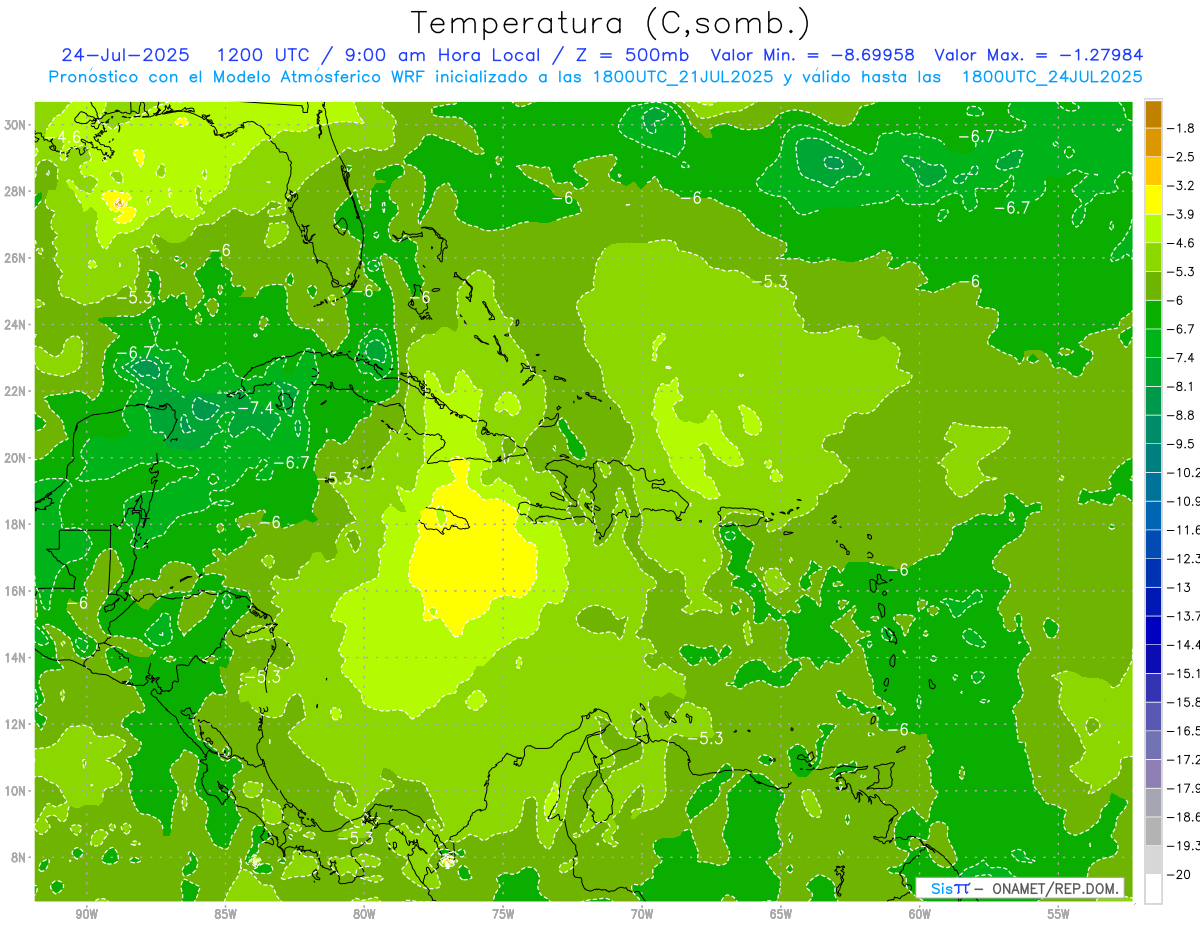Click the "80W" longitude axis label
This screenshot has height=927, width=1200.
coord(364,913)
